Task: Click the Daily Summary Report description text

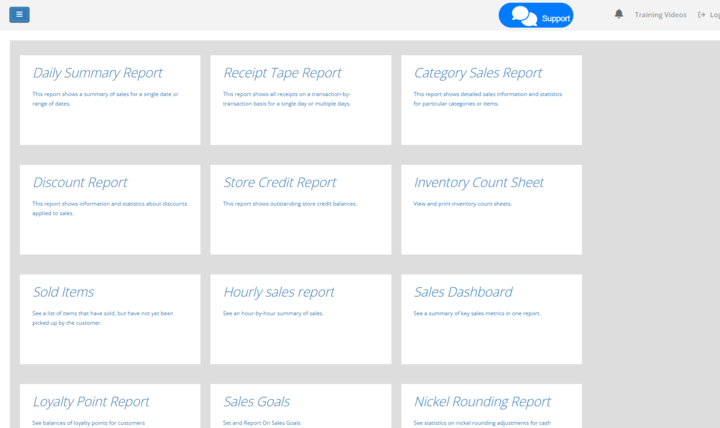Action: click(x=105, y=98)
